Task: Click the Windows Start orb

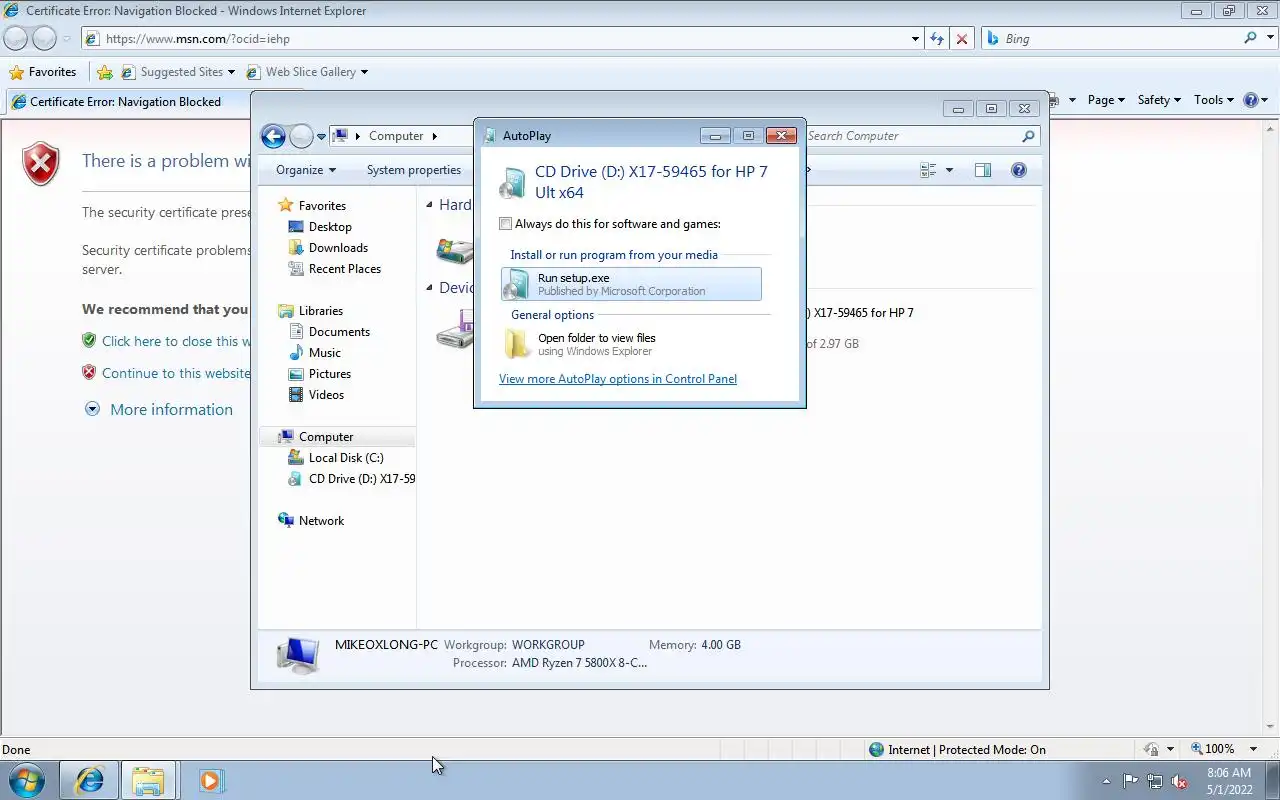Action: (27, 780)
